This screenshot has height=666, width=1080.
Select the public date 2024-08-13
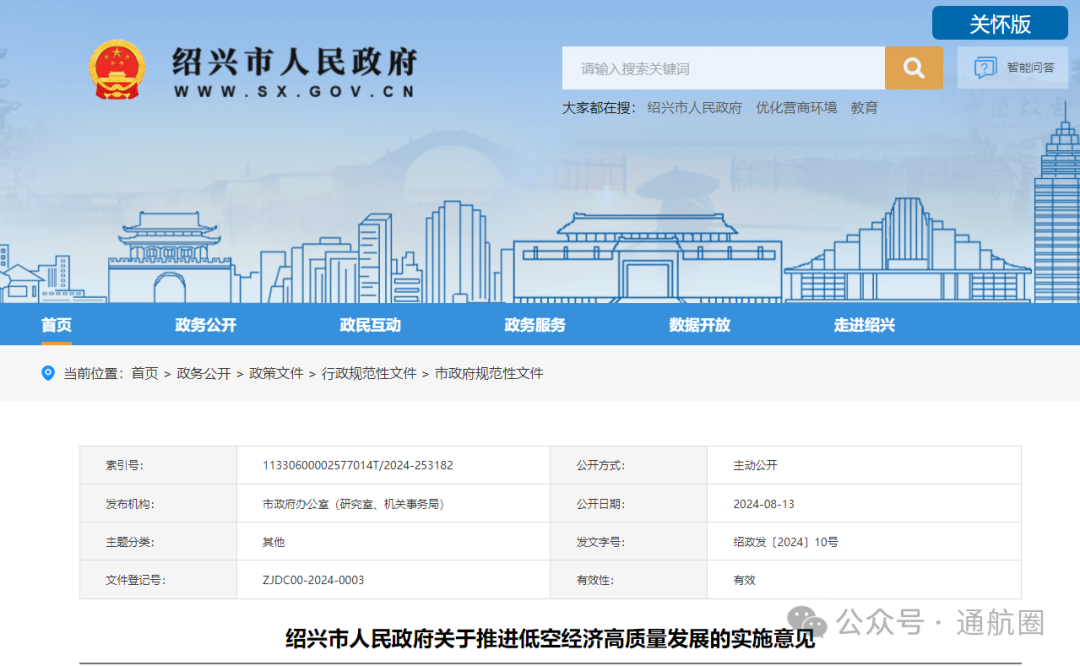click(763, 504)
